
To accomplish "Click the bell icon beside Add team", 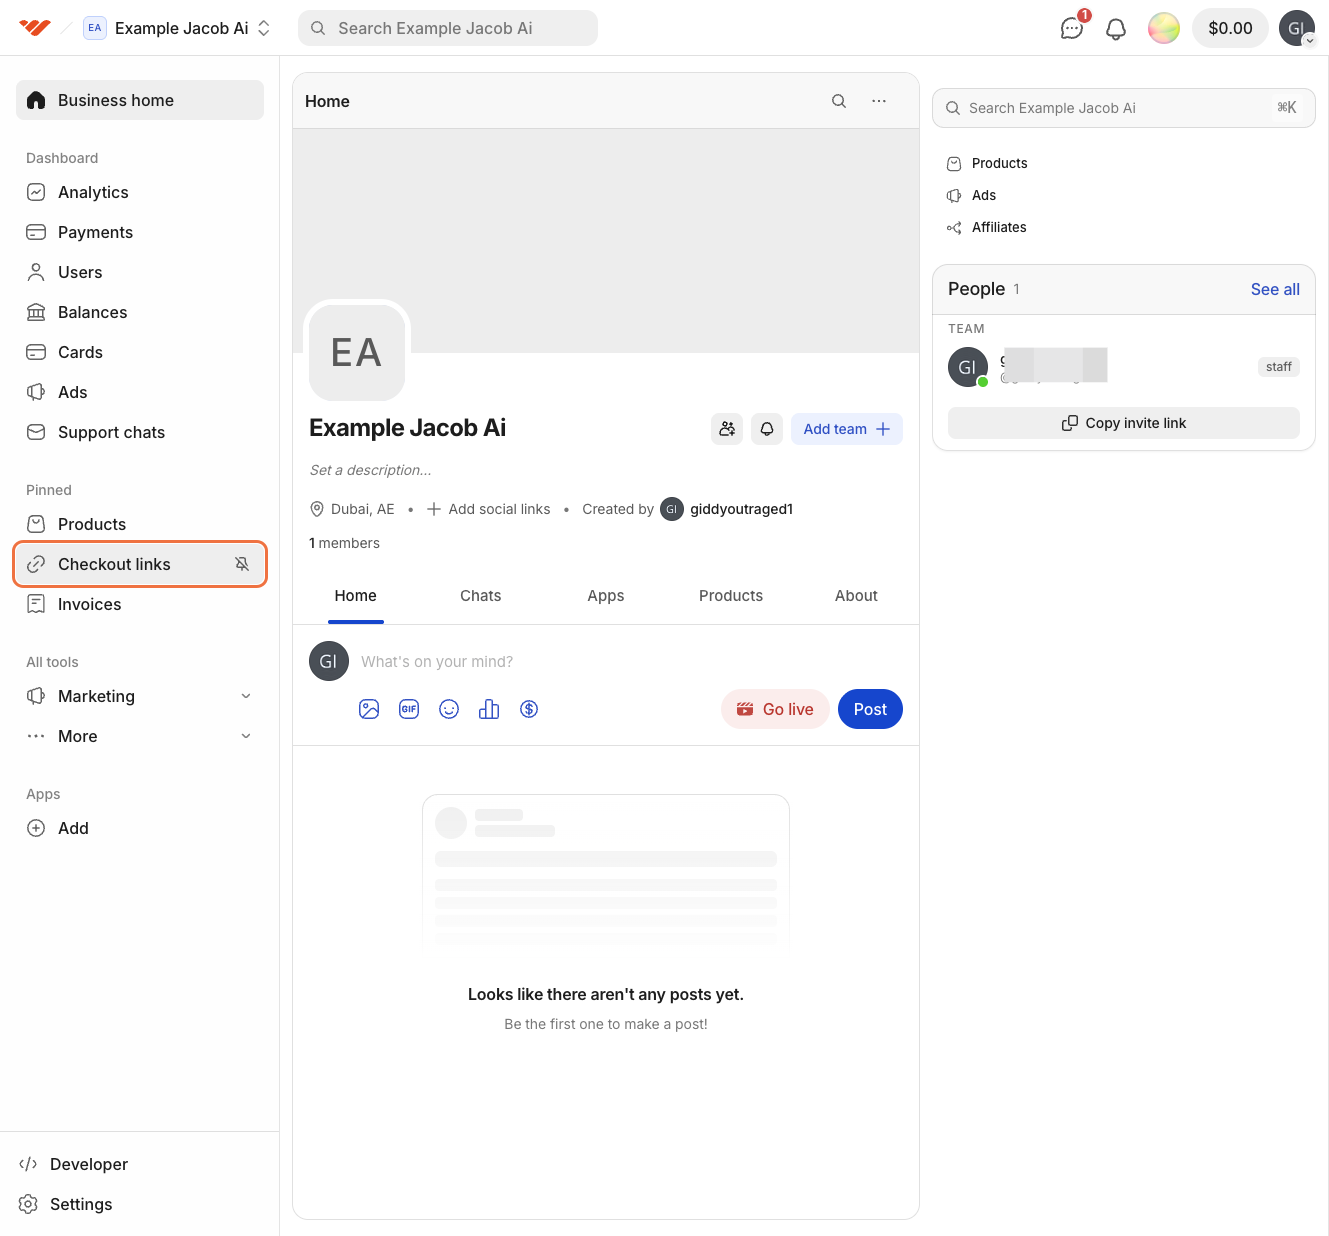I will 767,429.
